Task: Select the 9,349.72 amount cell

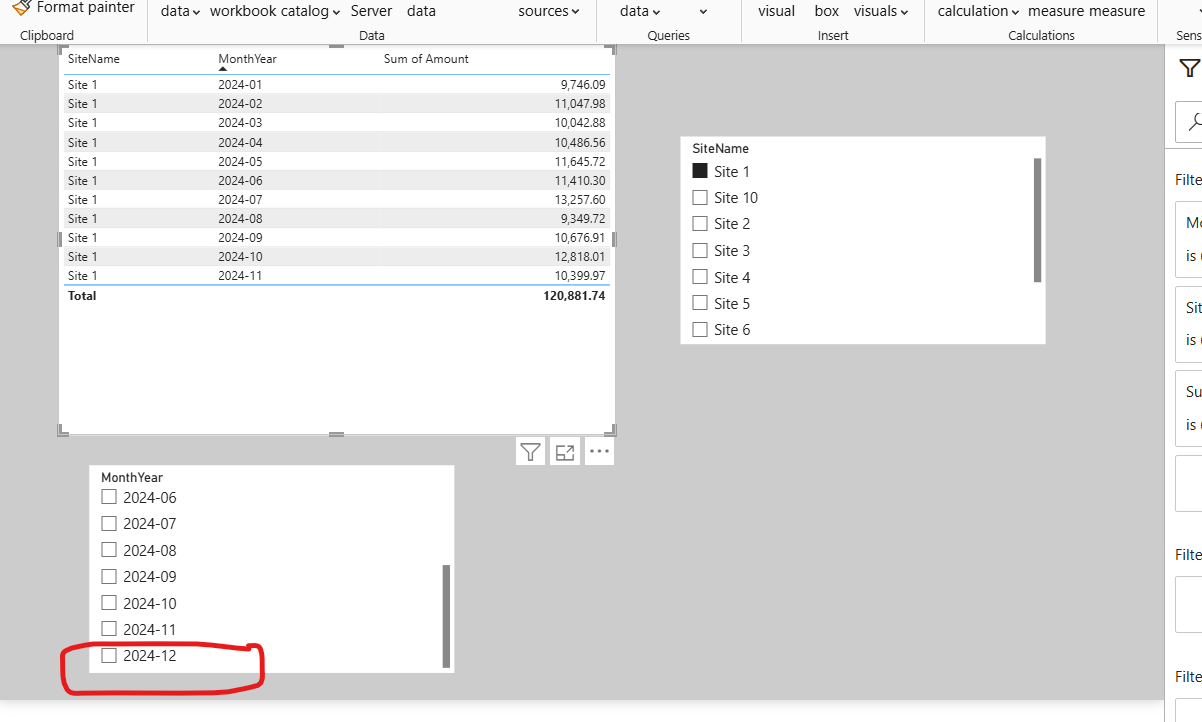Action: click(583, 218)
